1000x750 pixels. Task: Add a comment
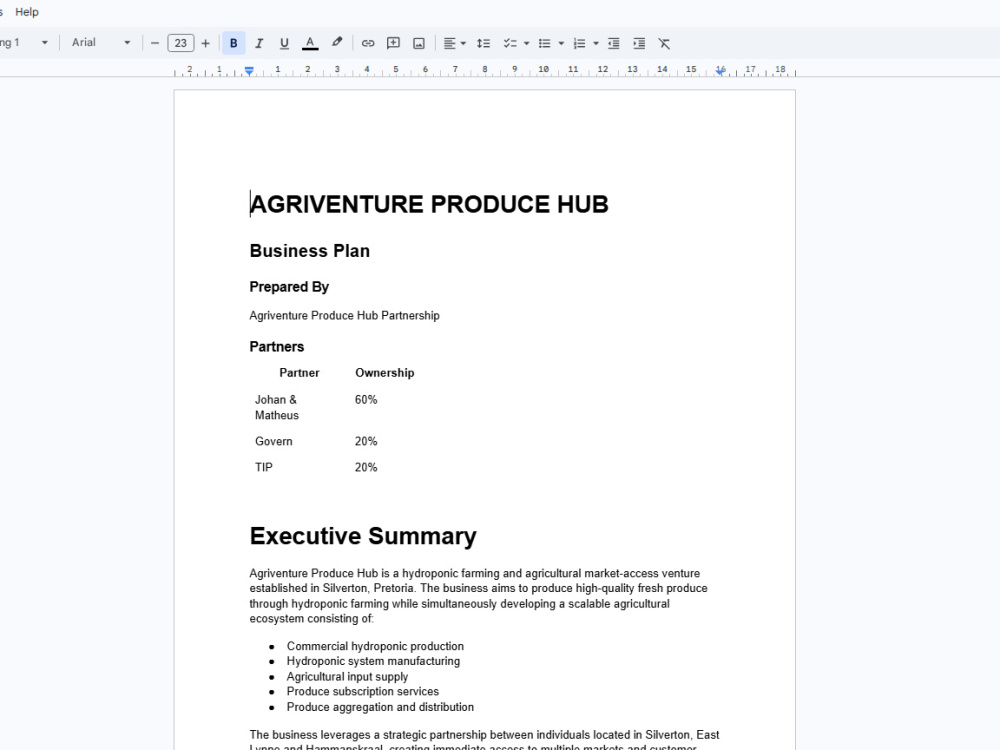pos(393,43)
